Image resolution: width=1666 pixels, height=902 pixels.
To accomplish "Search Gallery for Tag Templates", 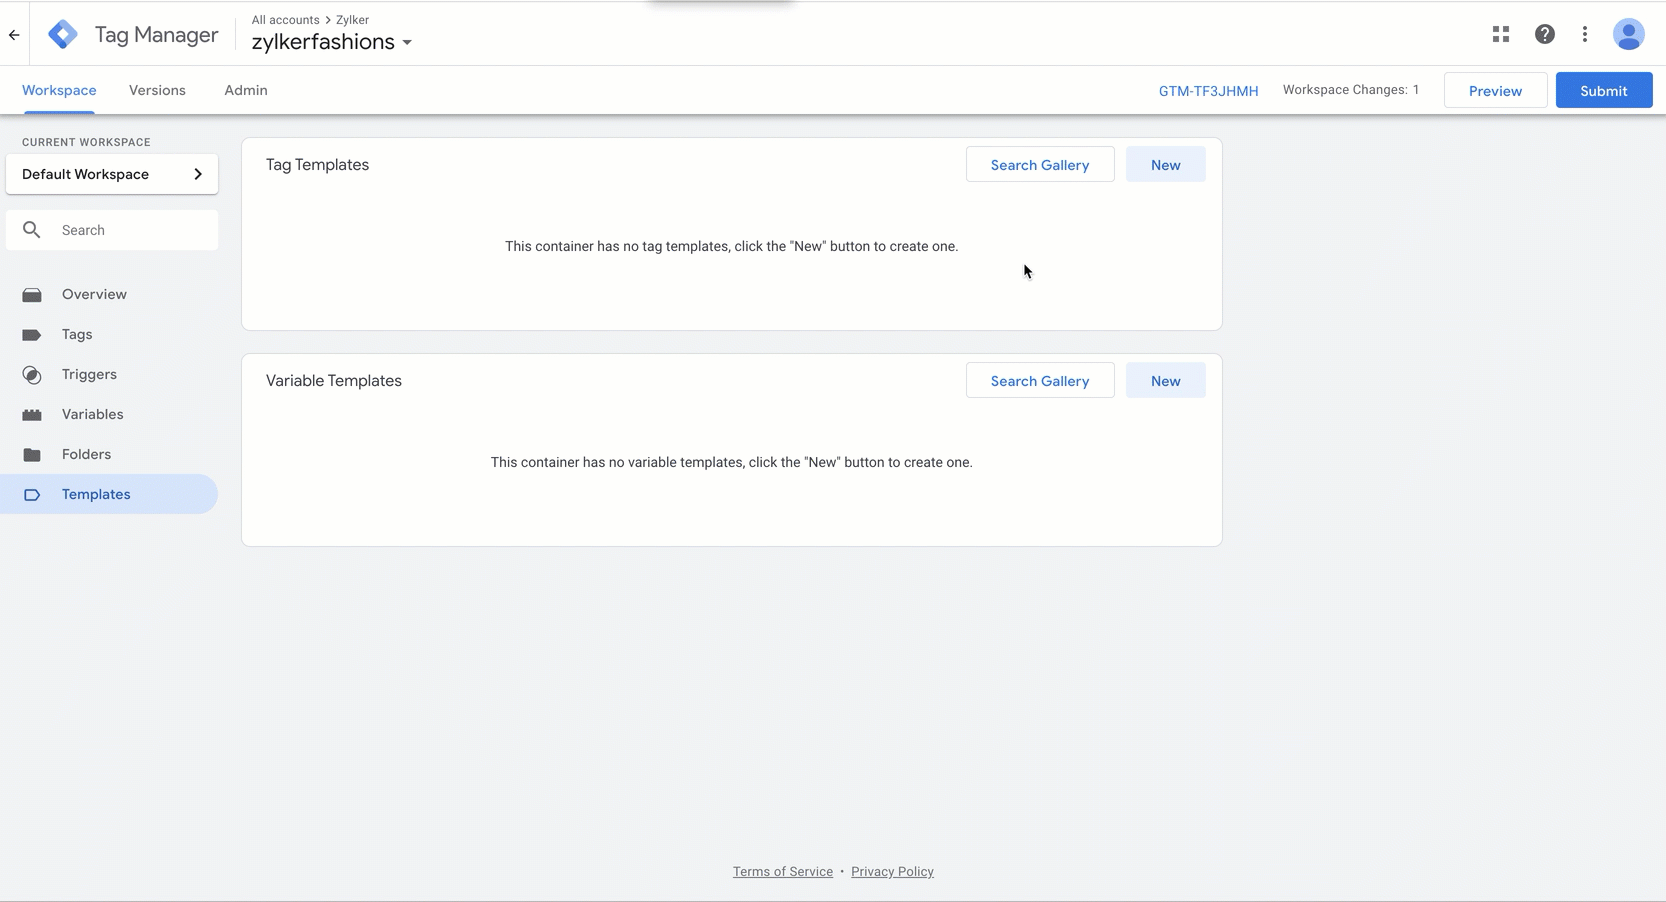I will (1040, 165).
